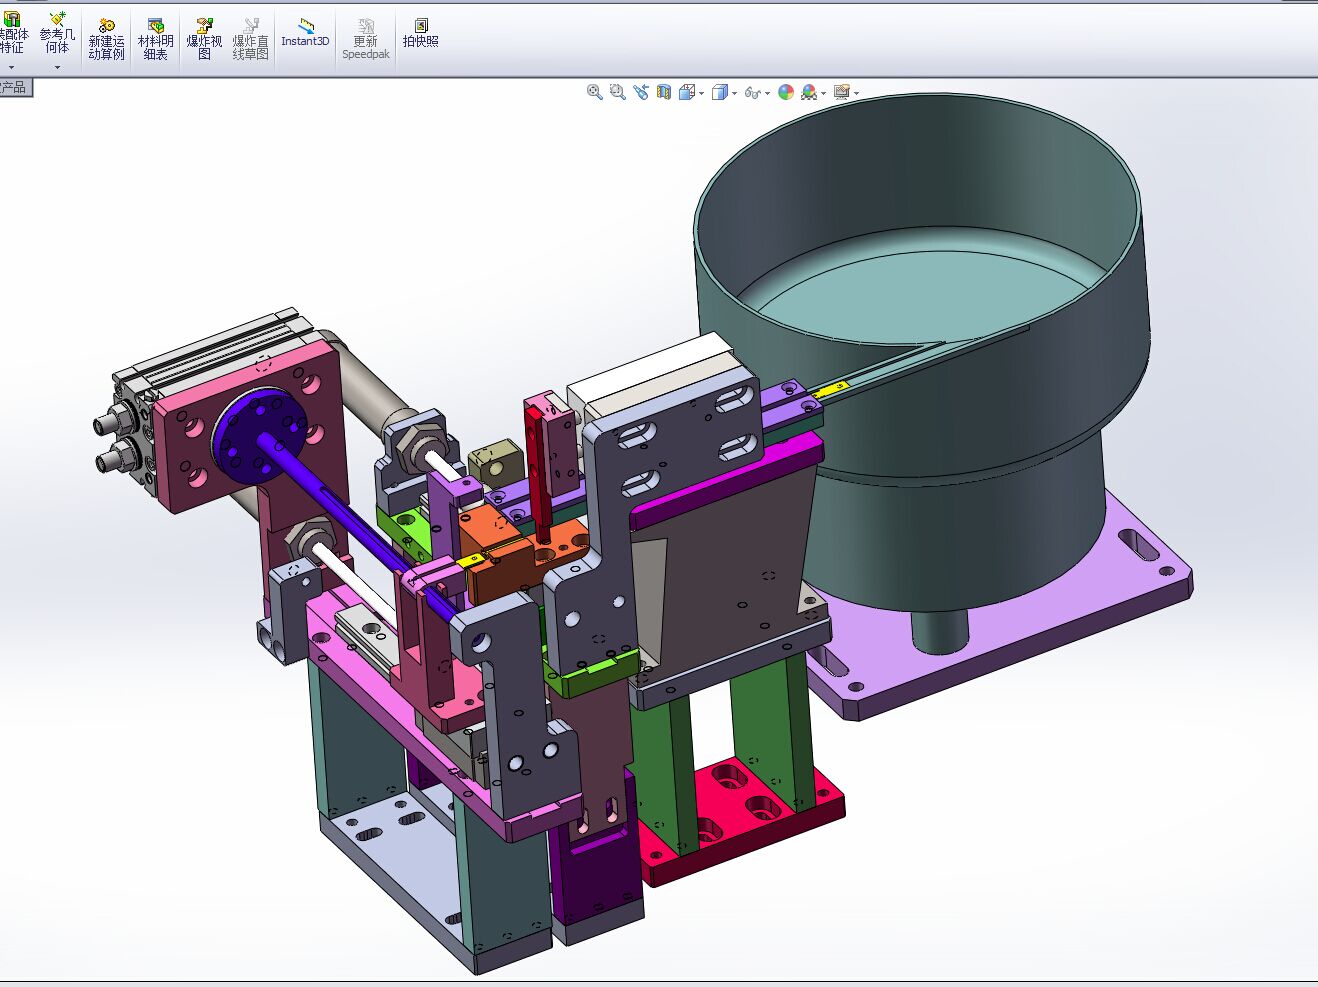Expand the Apply Scene dropdown arrow
The width and height of the screenshot is (1318, 987).
[x=824, y=93]
